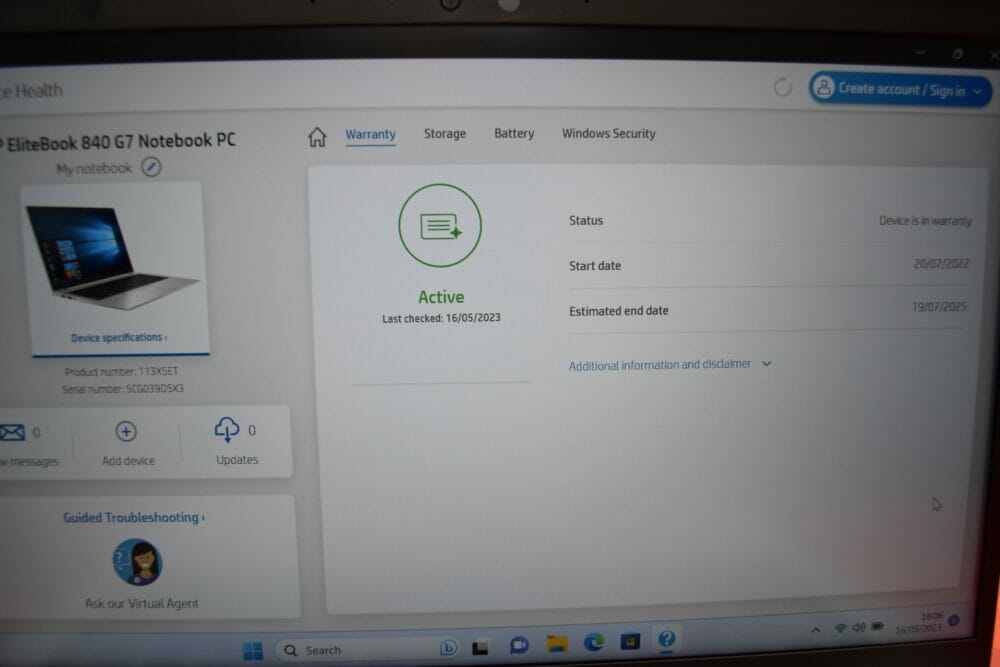Select the Start date value 20/07/2022

[x=941, y=263]
